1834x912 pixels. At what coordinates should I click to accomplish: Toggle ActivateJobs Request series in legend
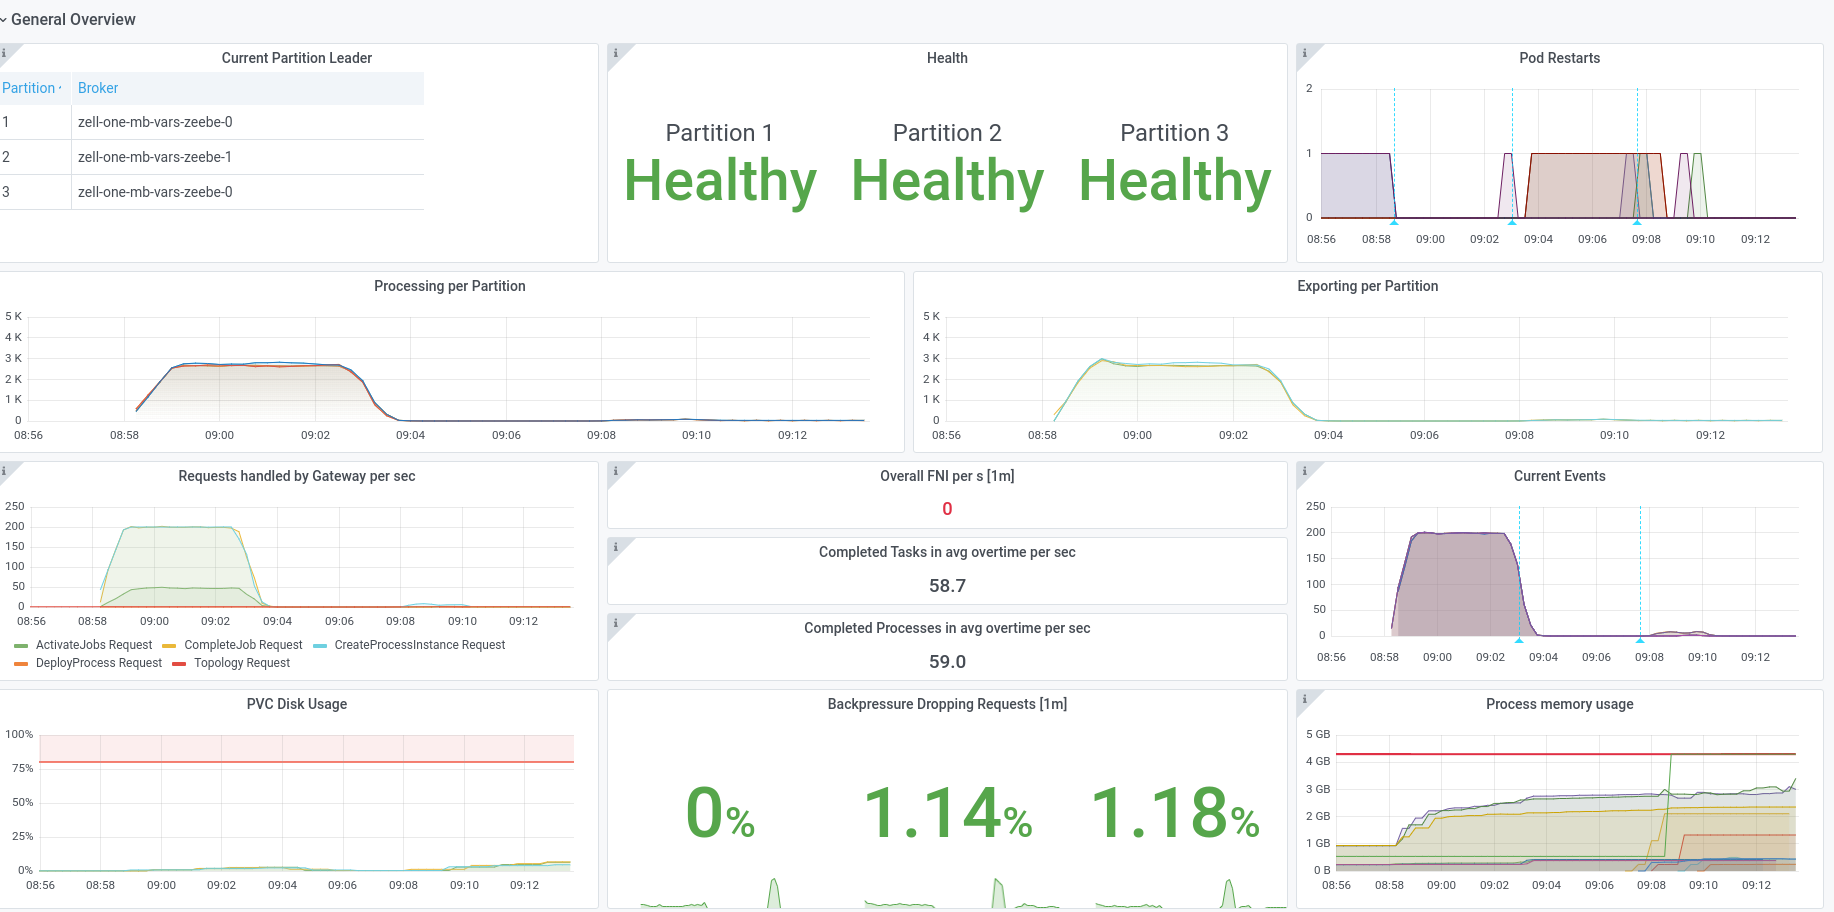pyautogui.click(x=94, y=645)
